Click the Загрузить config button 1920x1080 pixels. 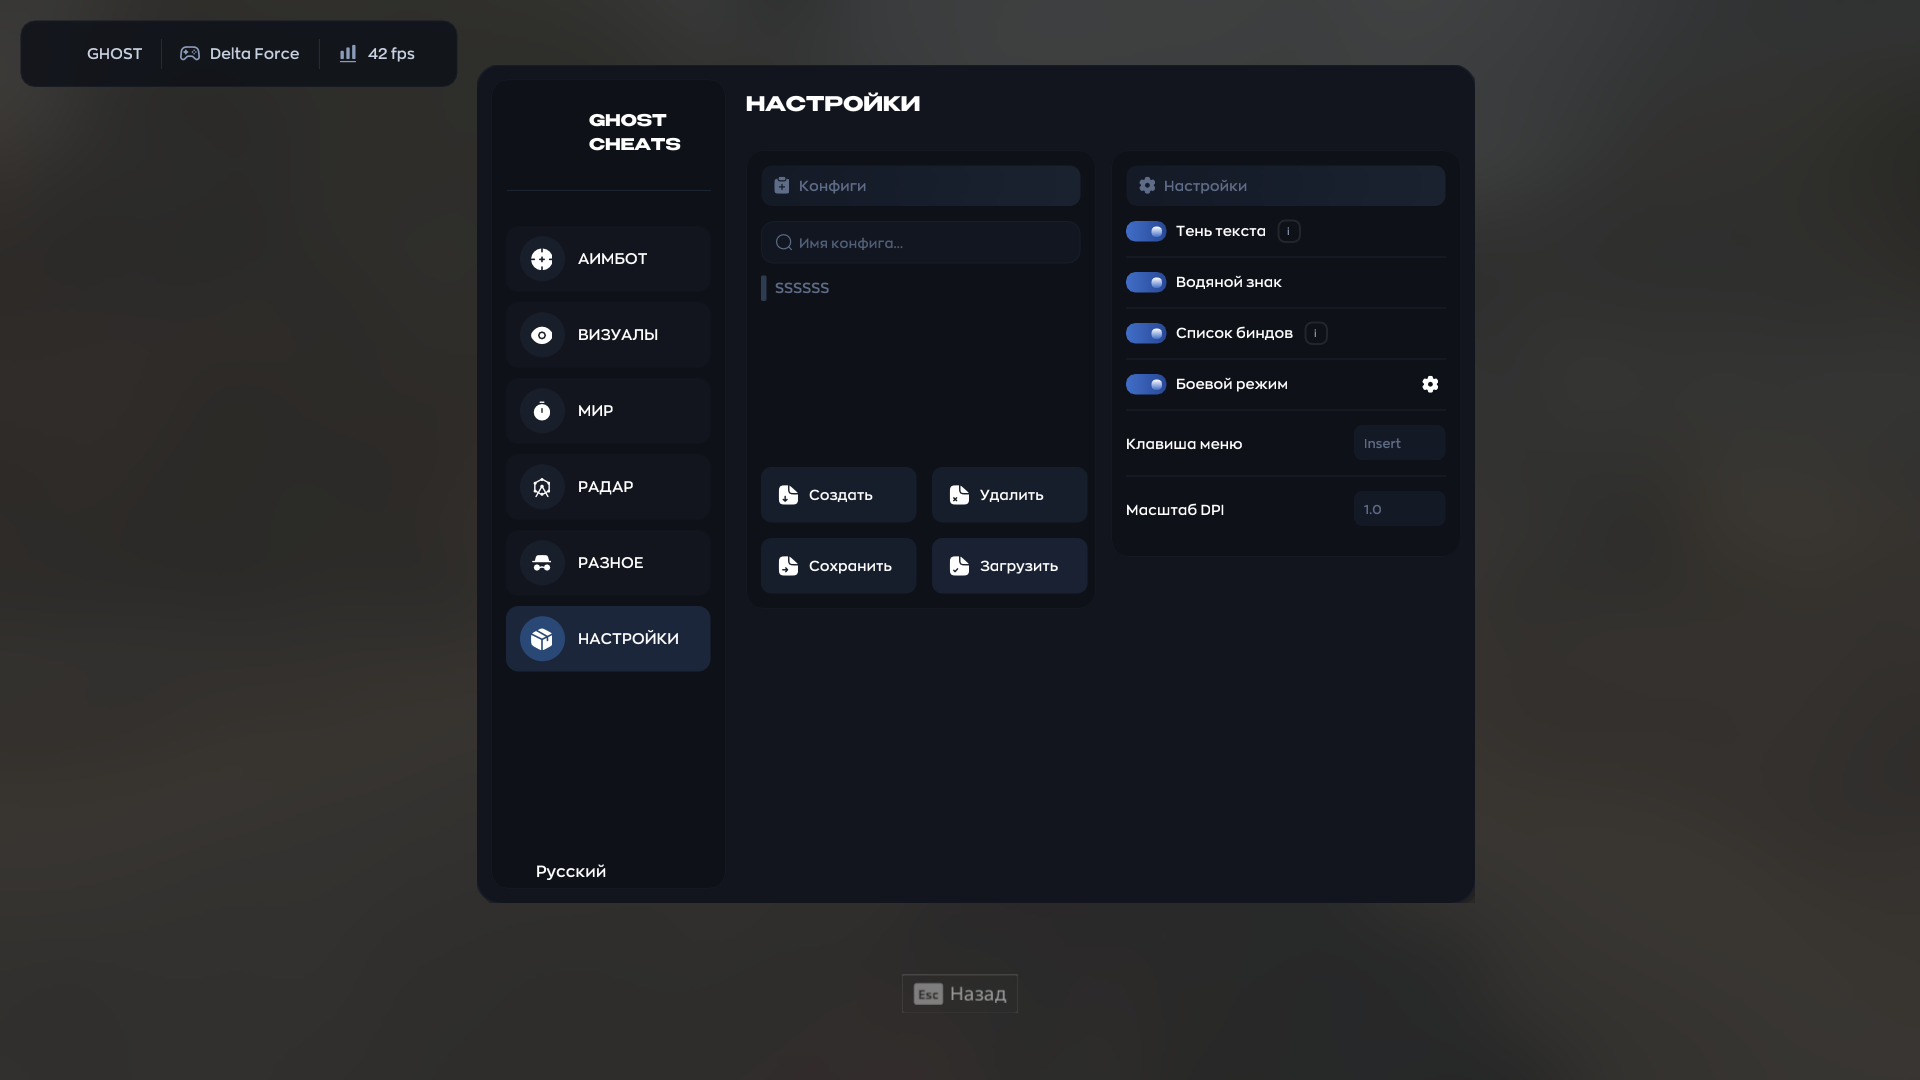1009,566
